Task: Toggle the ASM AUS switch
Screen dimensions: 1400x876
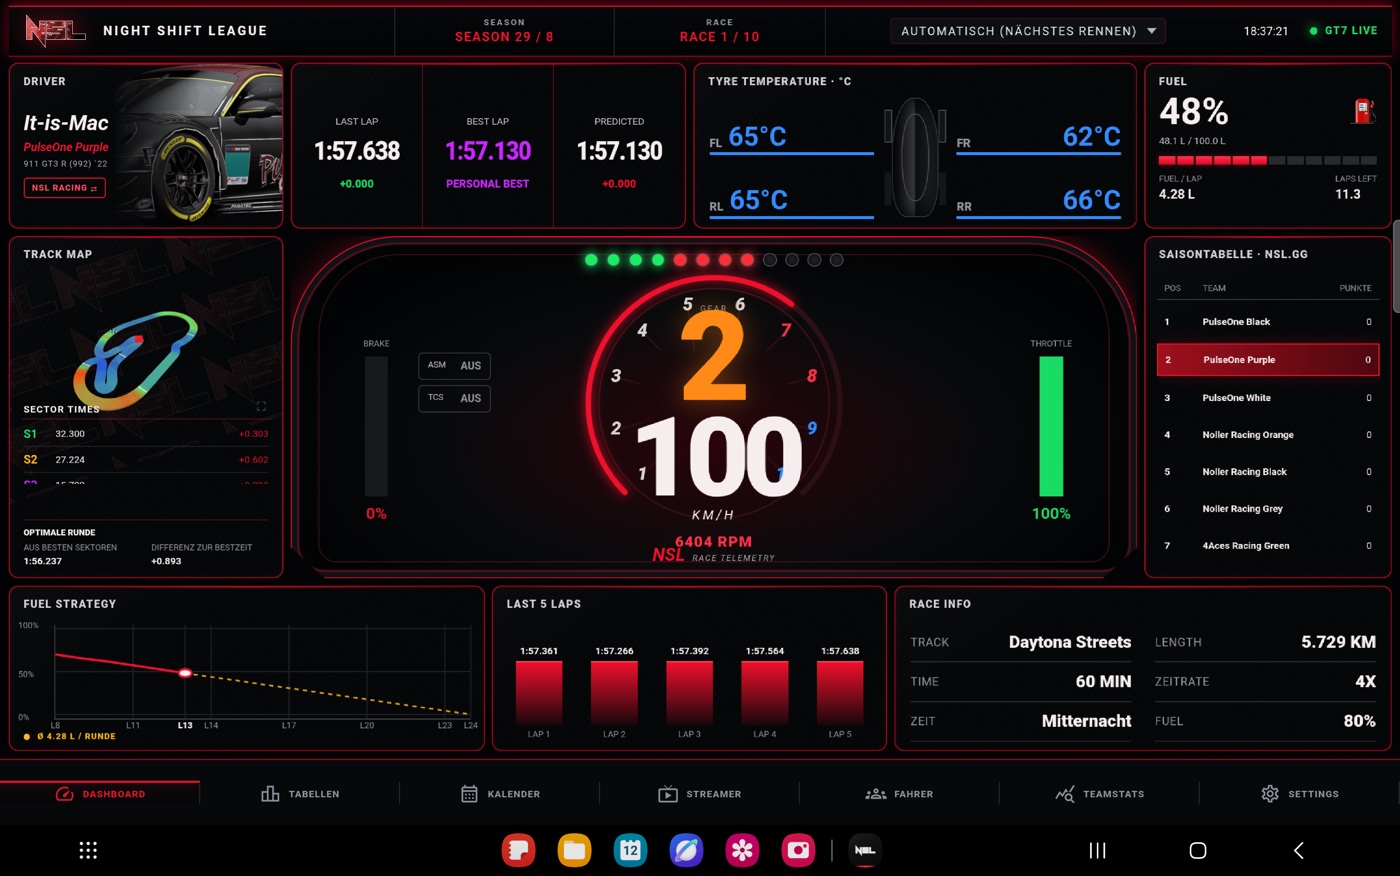Action: click(454, 365)
